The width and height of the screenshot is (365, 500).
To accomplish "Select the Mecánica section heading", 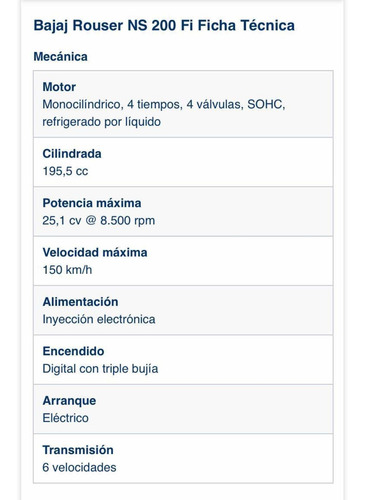I will coord(60,57).
